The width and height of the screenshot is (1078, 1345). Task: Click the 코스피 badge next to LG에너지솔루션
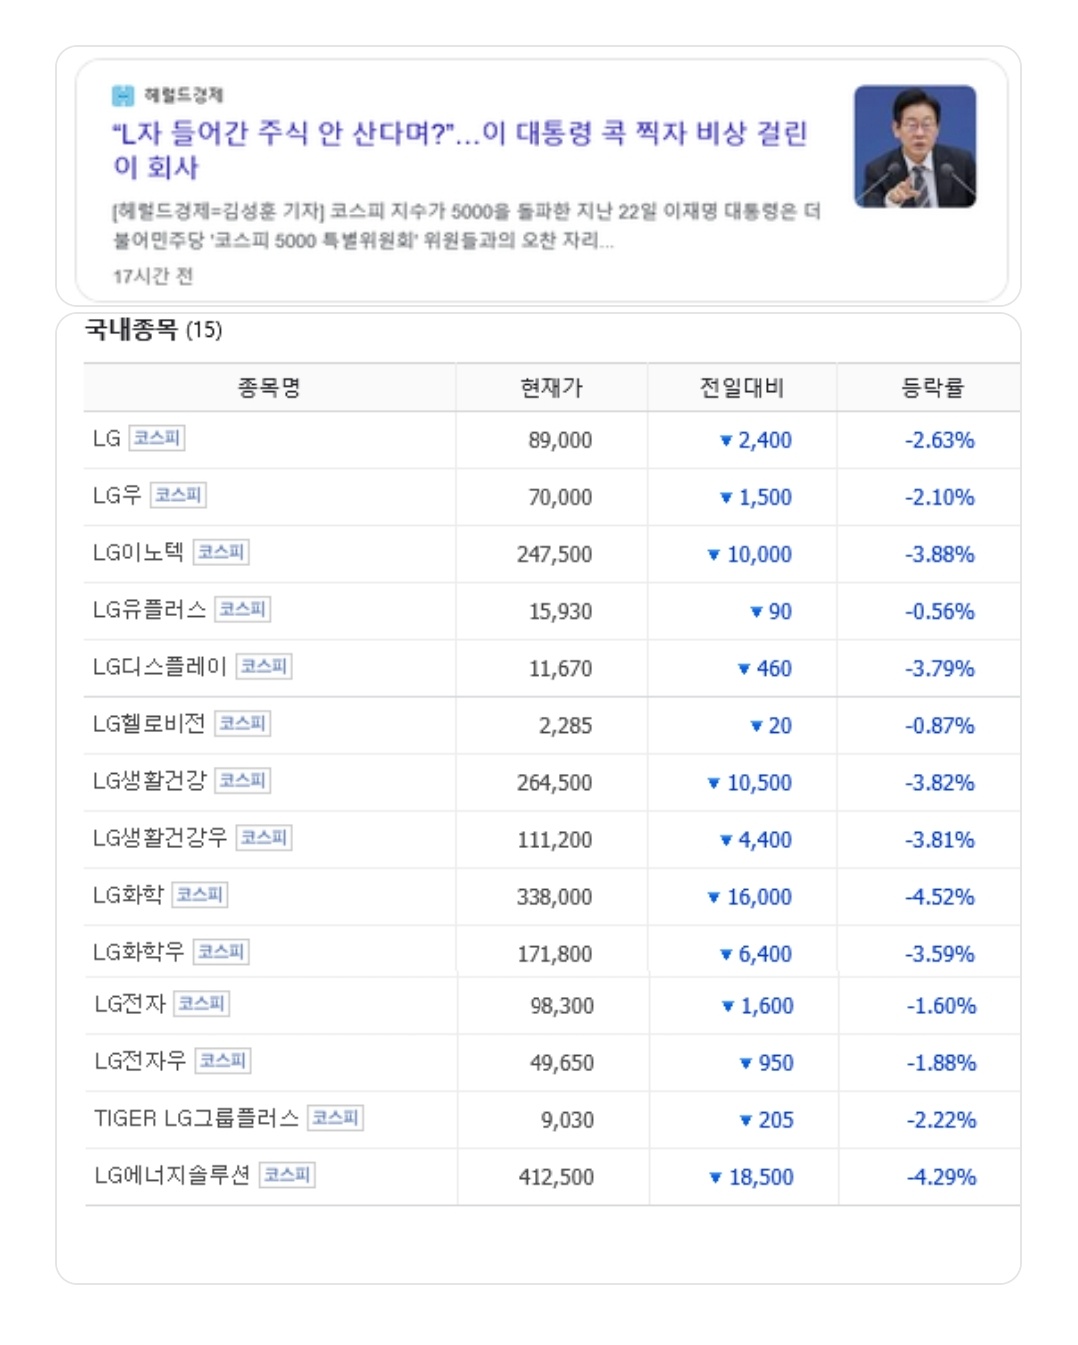[x=287, y=1174]
